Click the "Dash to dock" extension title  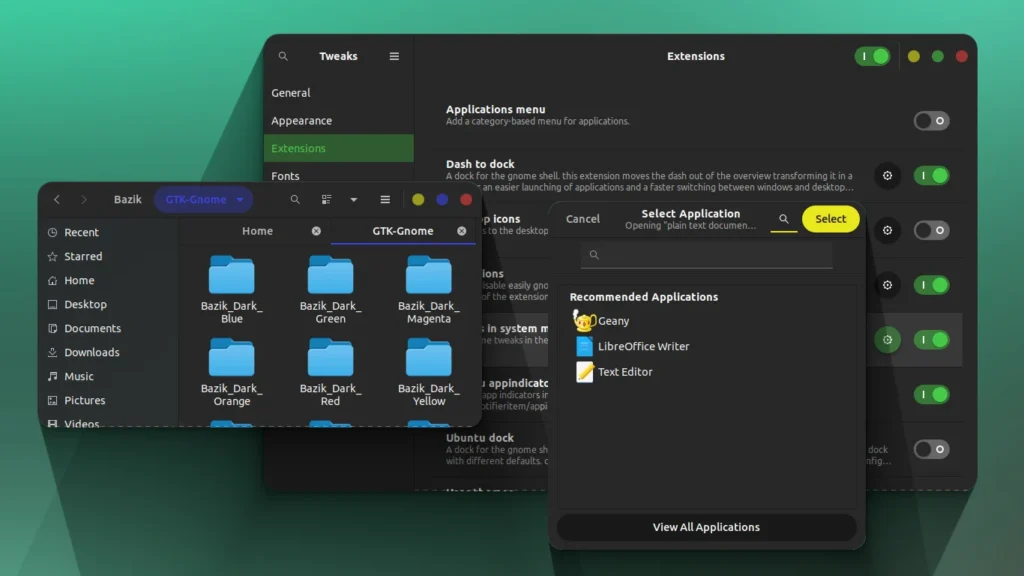coord(480,165)
